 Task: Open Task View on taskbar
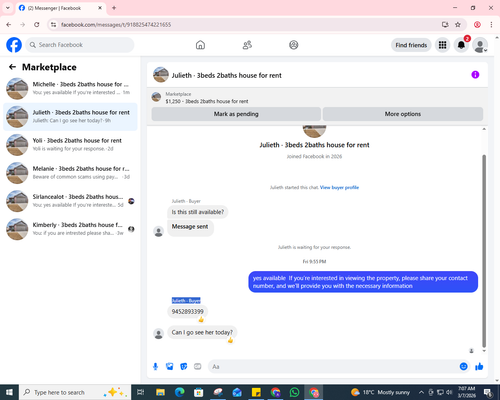tap(141, 392)
